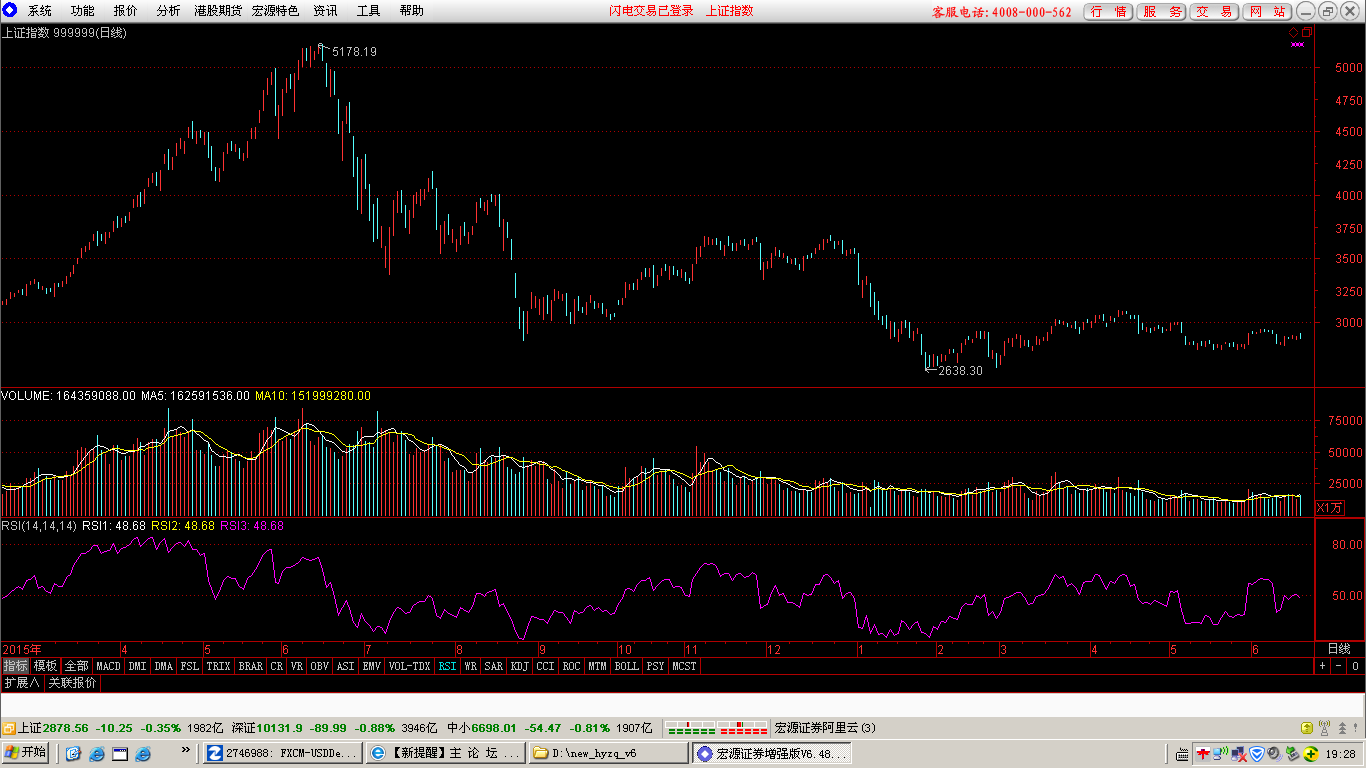1366x768 pixels.
Task: Click the 2638.30 low price label
Action: tap(960, 370)
